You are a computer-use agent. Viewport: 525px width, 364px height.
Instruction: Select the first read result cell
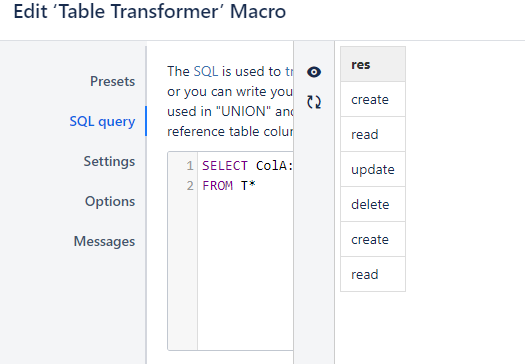pos(373,134)
